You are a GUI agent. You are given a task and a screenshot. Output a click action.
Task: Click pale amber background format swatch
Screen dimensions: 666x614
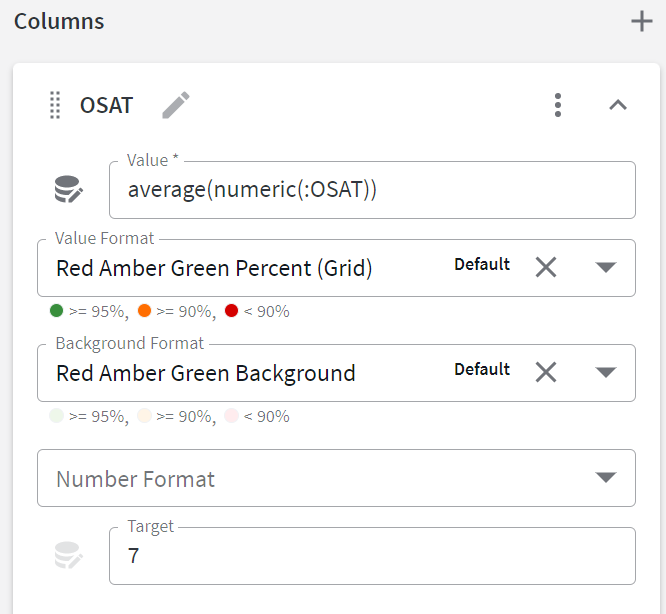[x=144, y=416]
